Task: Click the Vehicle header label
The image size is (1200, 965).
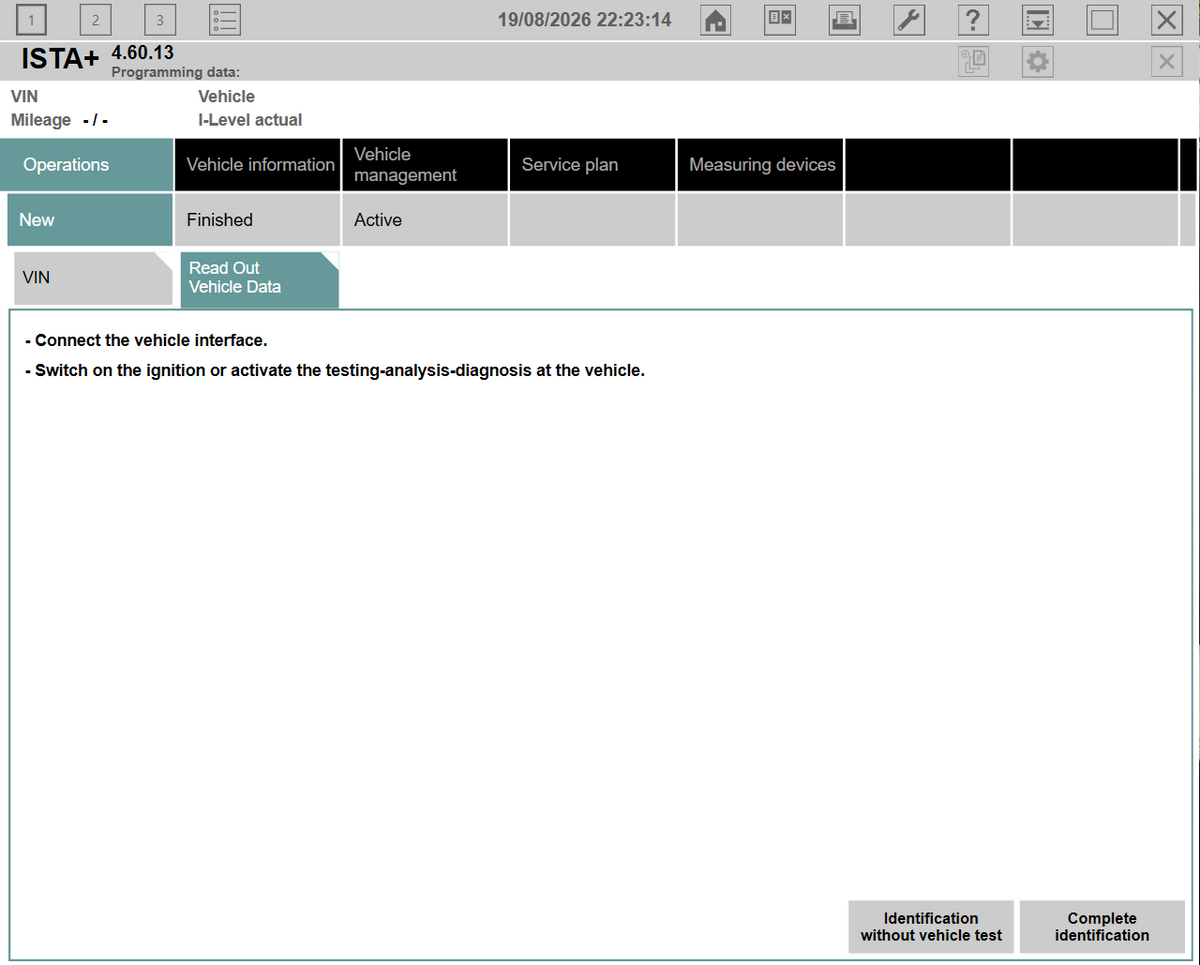Action: pos(227,96)
